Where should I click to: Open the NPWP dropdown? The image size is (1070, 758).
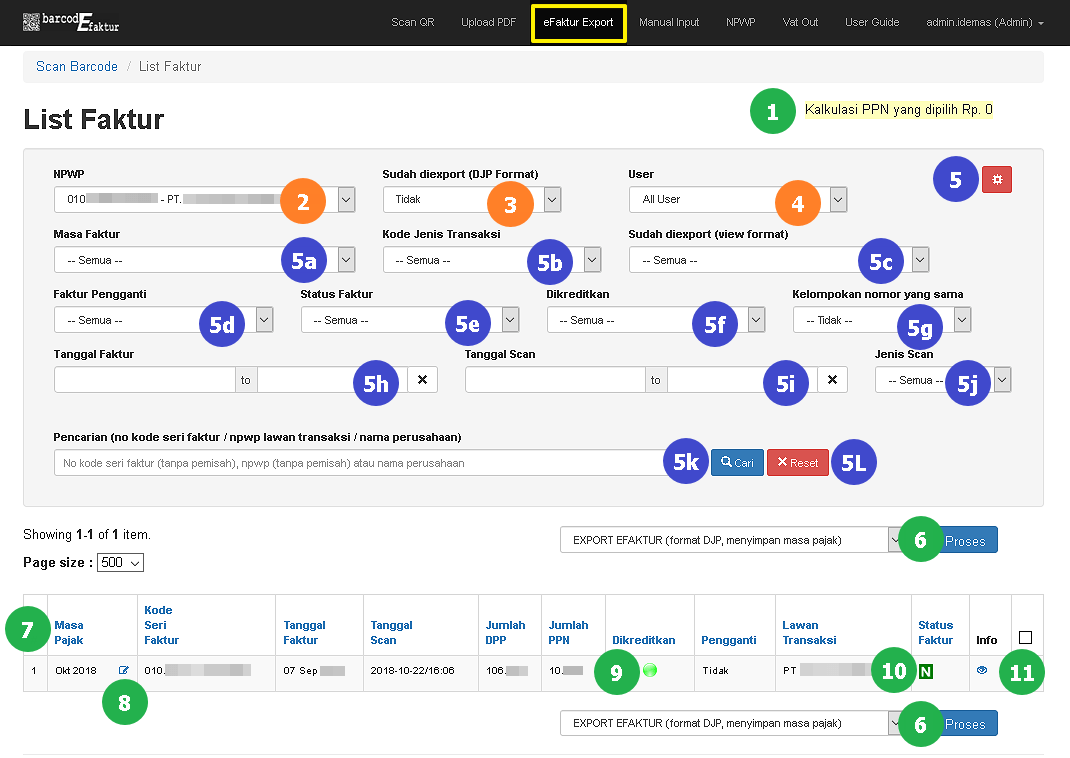[205, 199]
